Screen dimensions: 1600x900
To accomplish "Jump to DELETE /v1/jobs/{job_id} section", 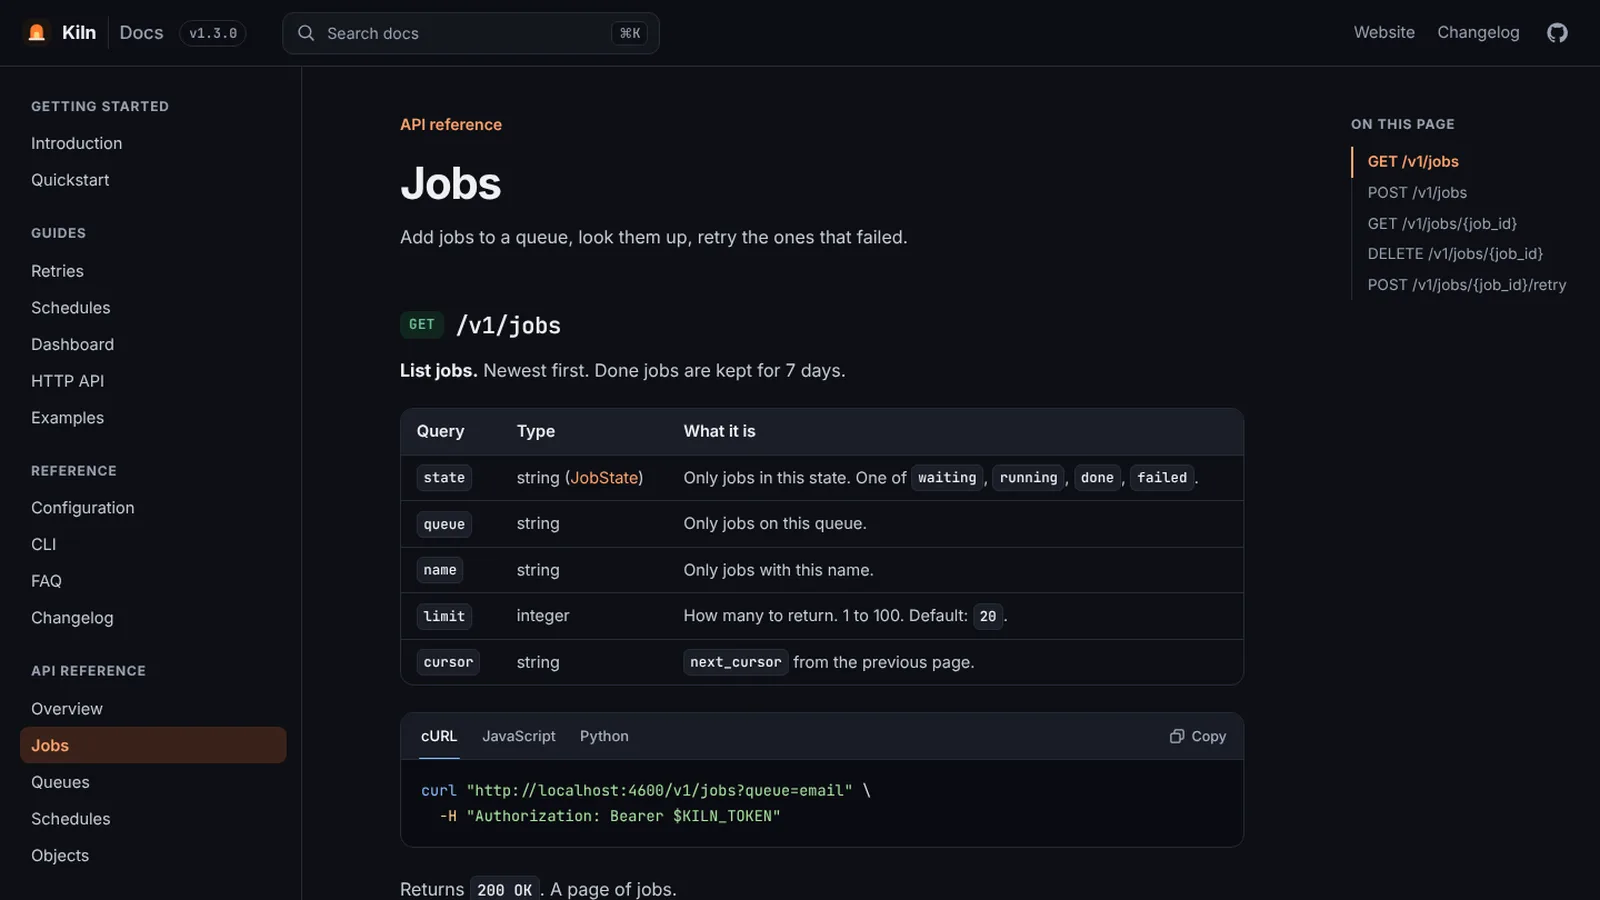I will click(1455, 254).
